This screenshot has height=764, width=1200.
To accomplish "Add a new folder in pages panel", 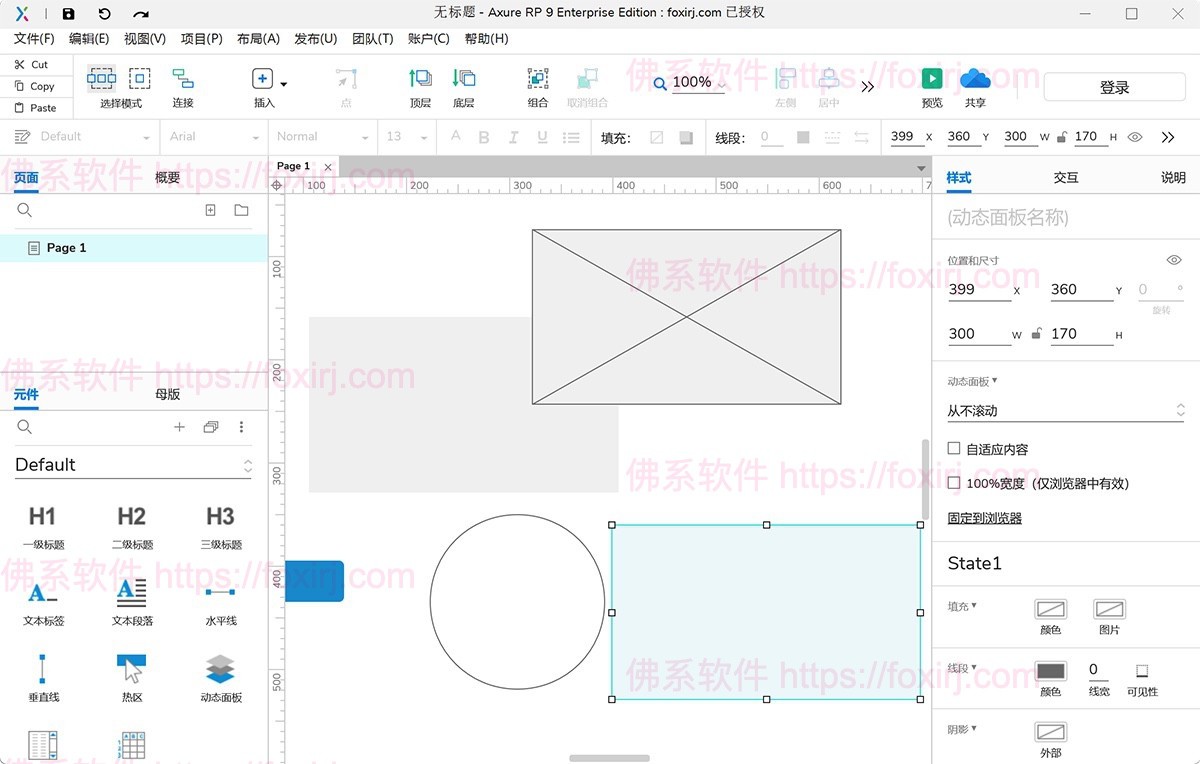I will pyautogui.click(x=241, y=210).
